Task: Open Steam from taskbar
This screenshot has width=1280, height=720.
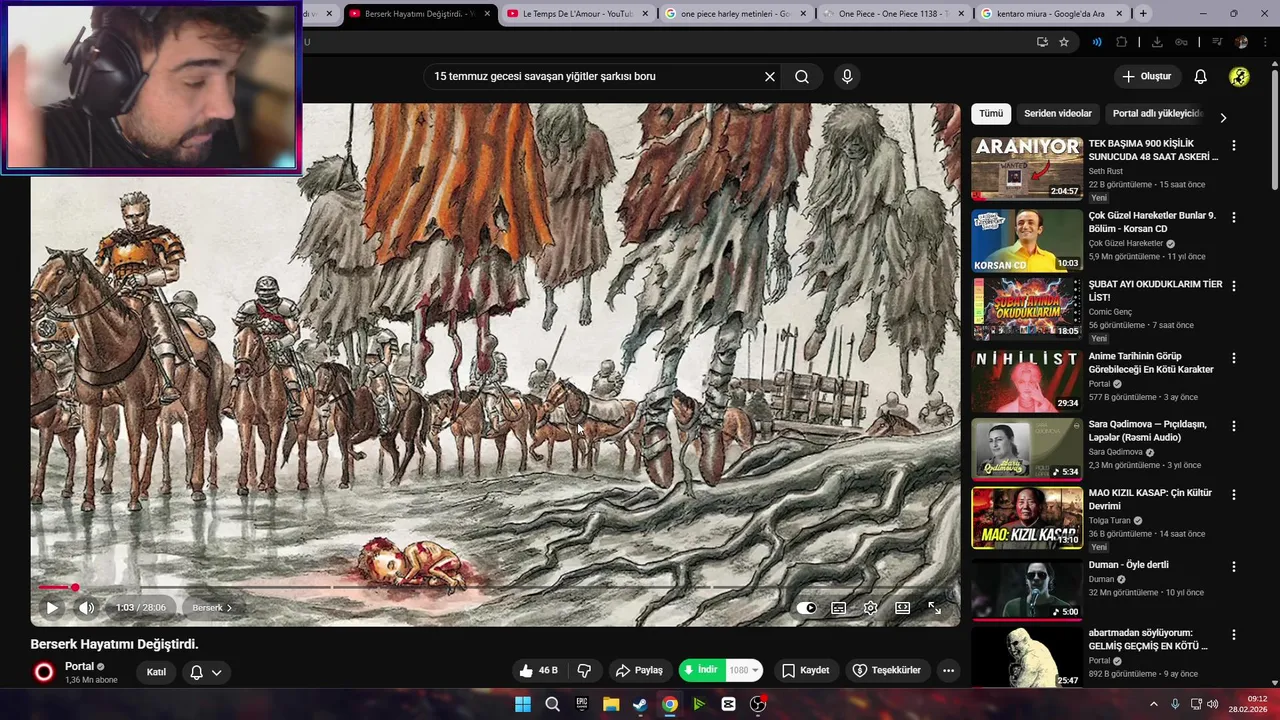Action: [x=640, y=704]
